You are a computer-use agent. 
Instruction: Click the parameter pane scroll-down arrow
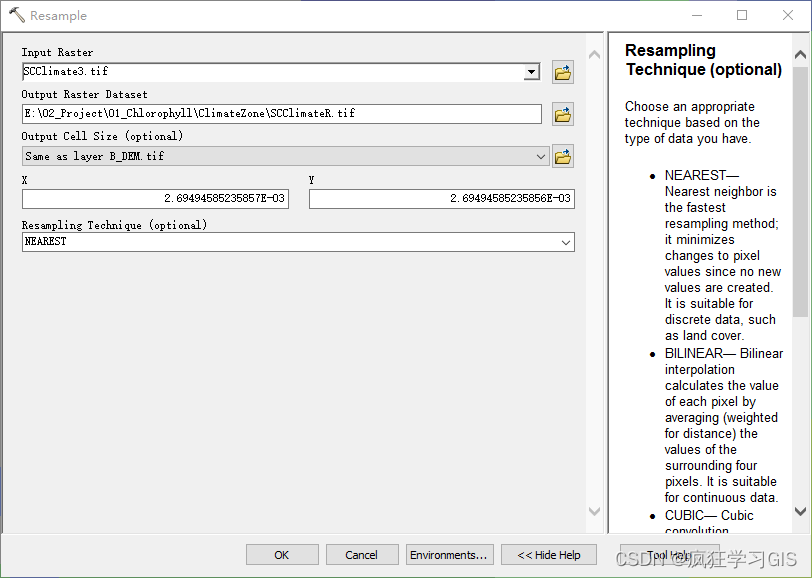(x=594, y=511)
